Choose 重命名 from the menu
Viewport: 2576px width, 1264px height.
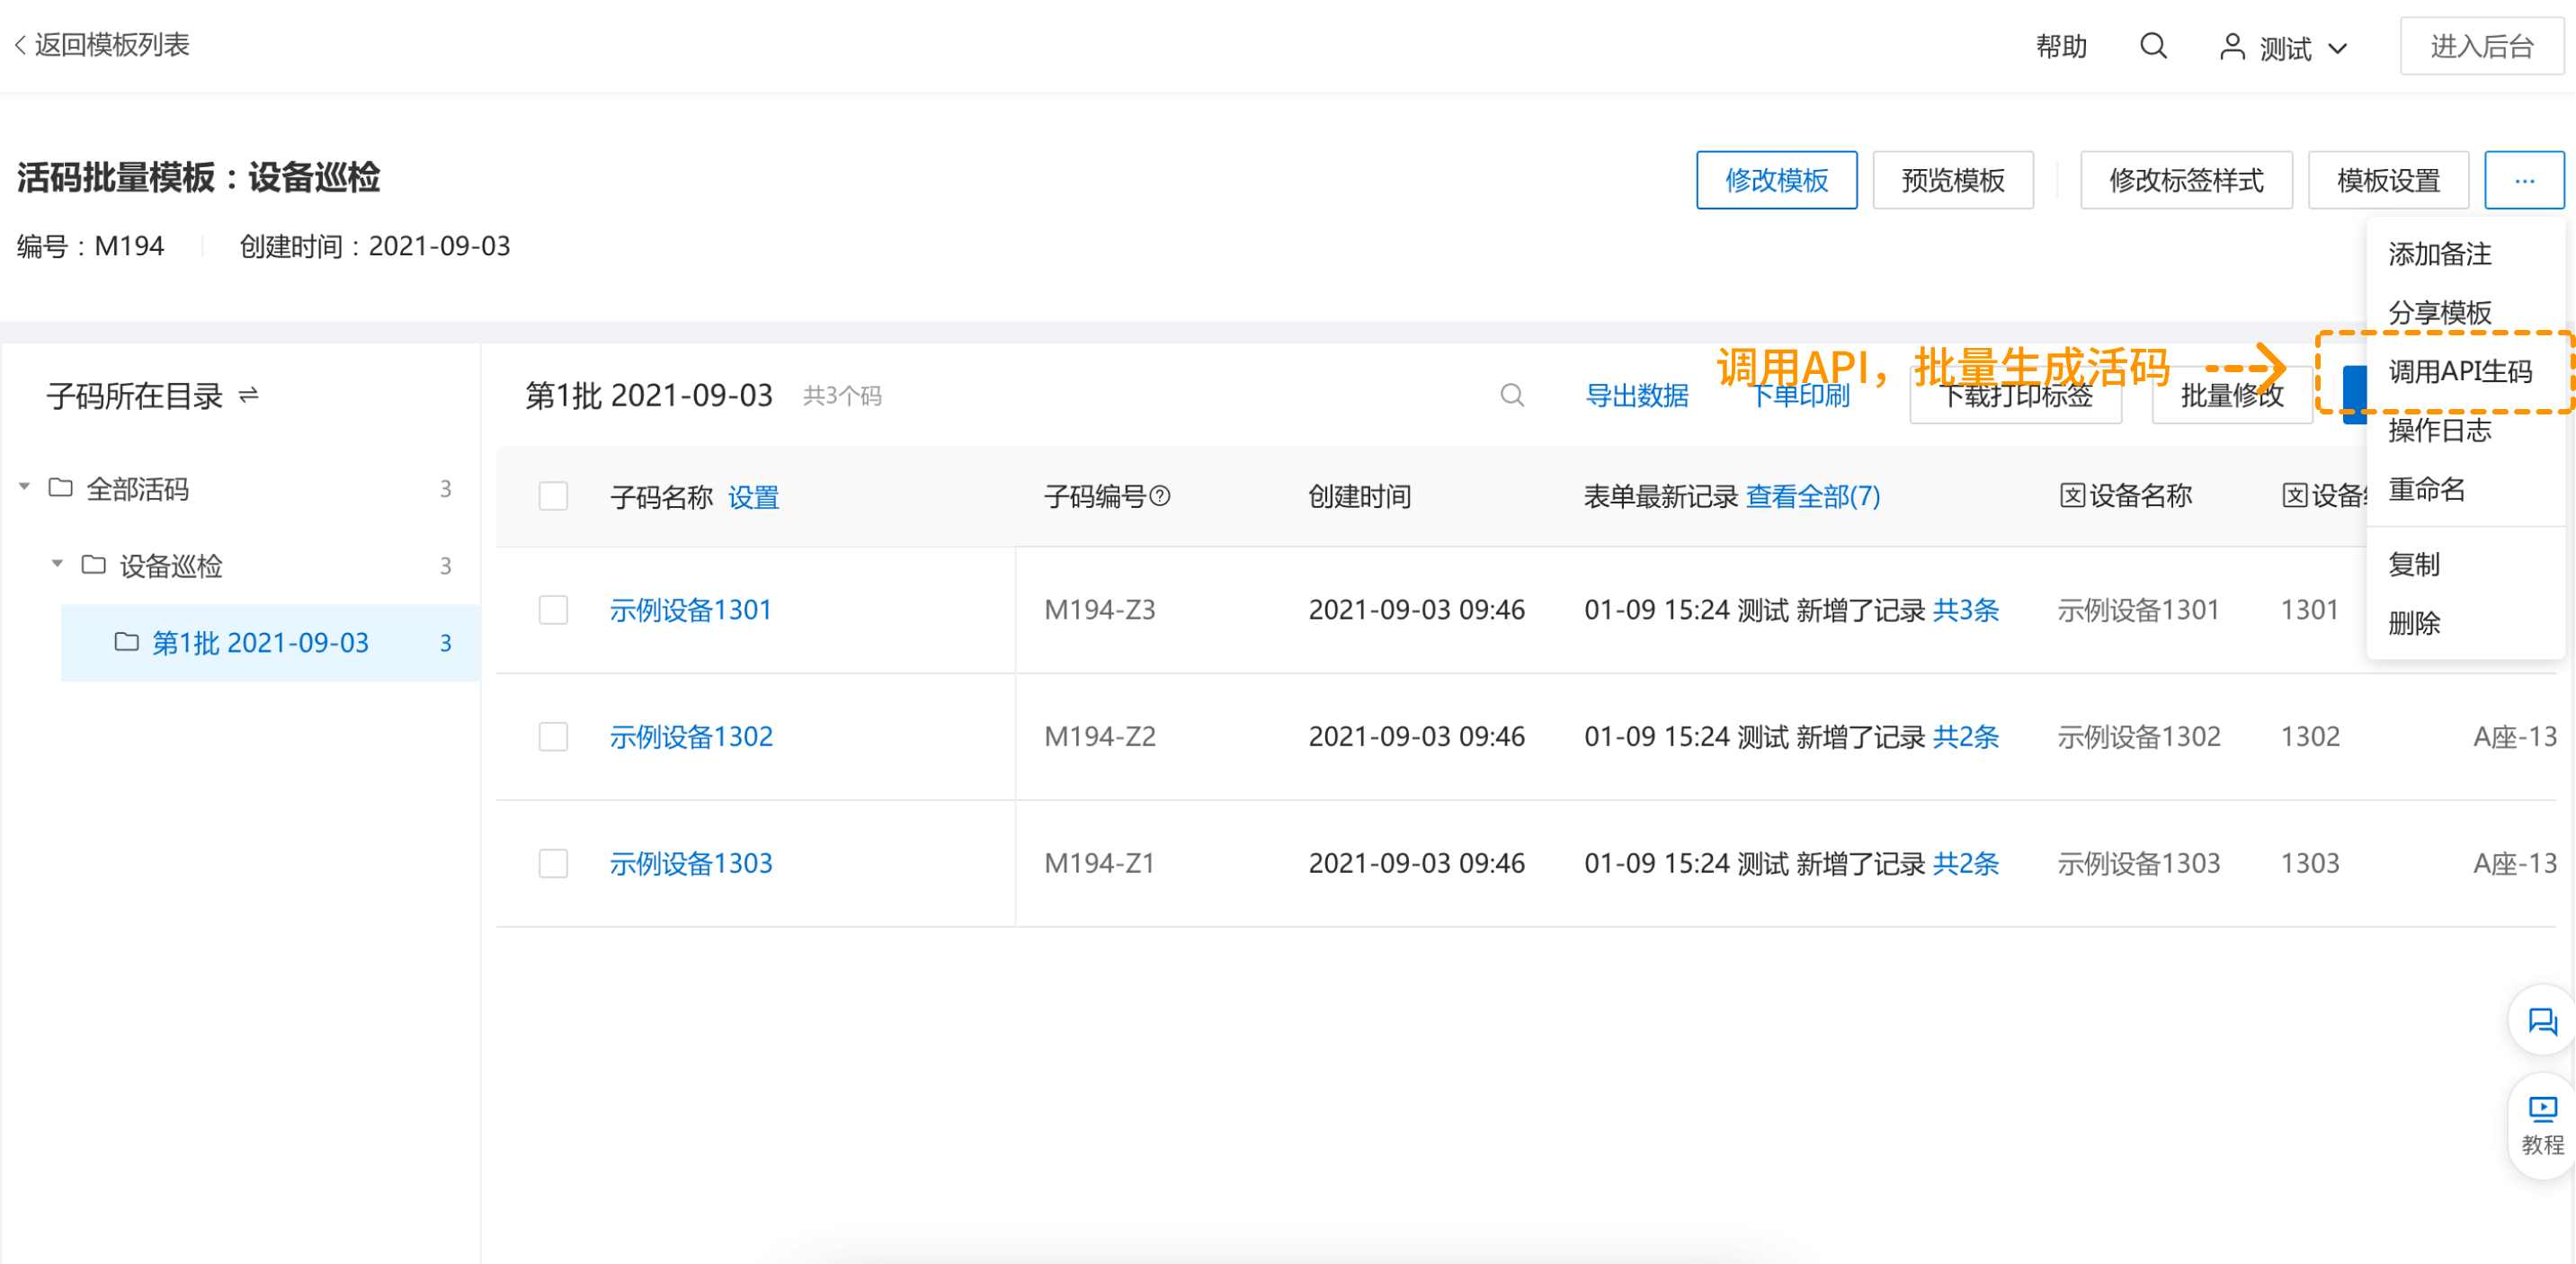pos(2465,489)
